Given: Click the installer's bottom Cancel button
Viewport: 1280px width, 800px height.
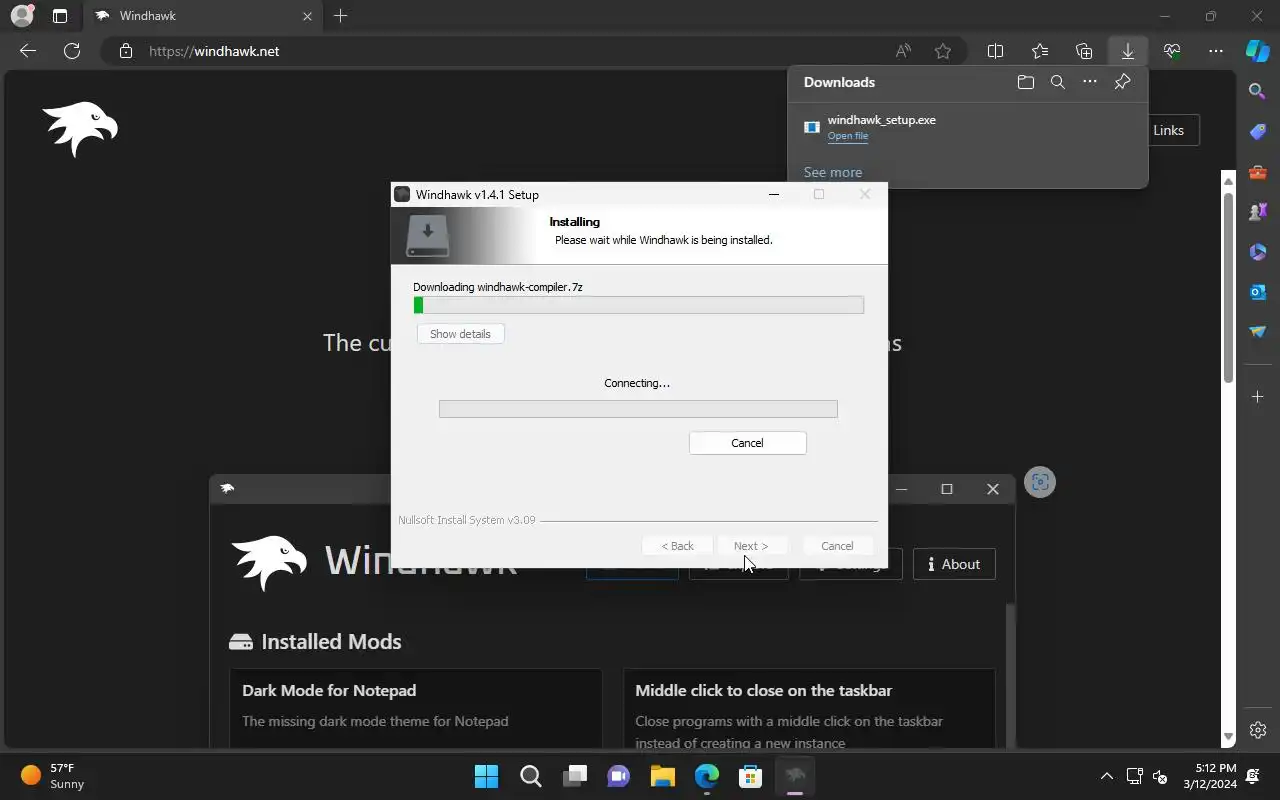Looking at the screenshot, I should 837,546.
